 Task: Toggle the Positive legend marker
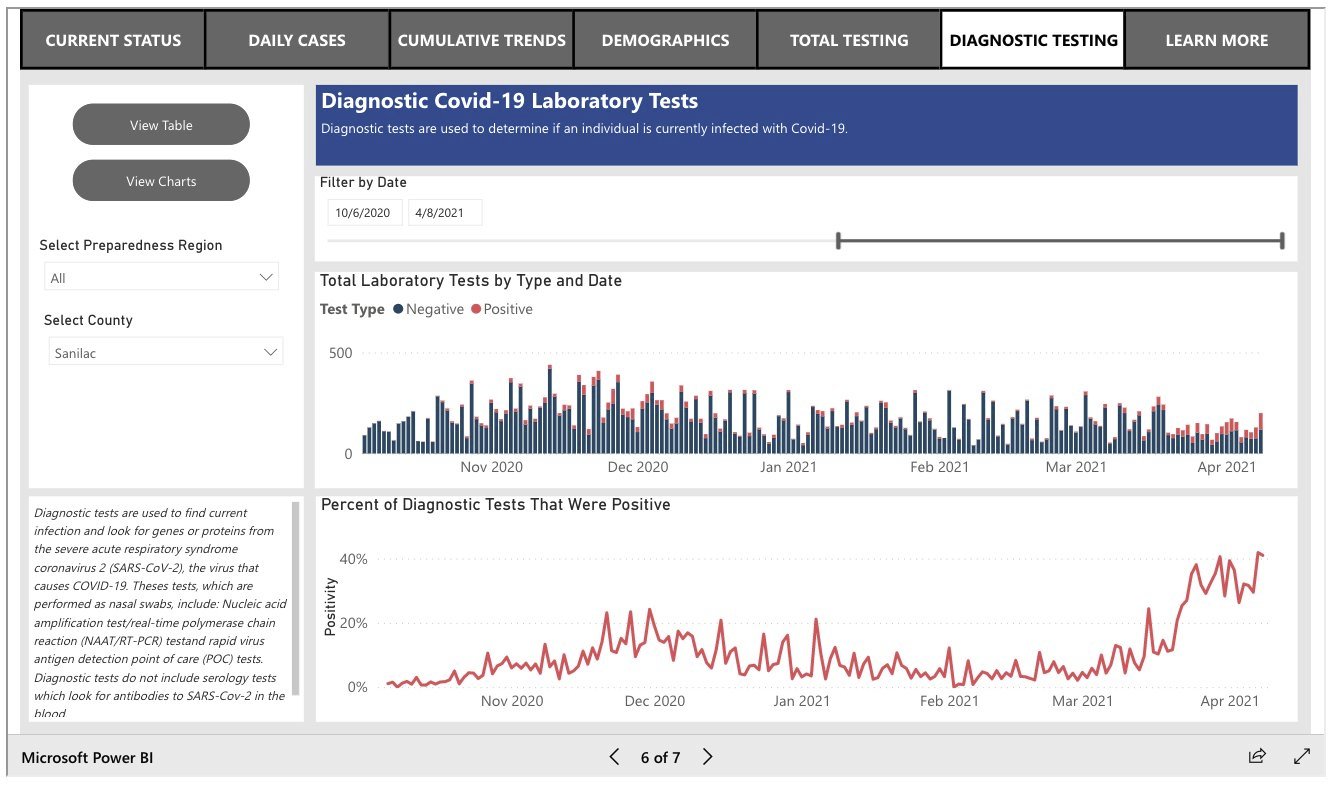476,310
